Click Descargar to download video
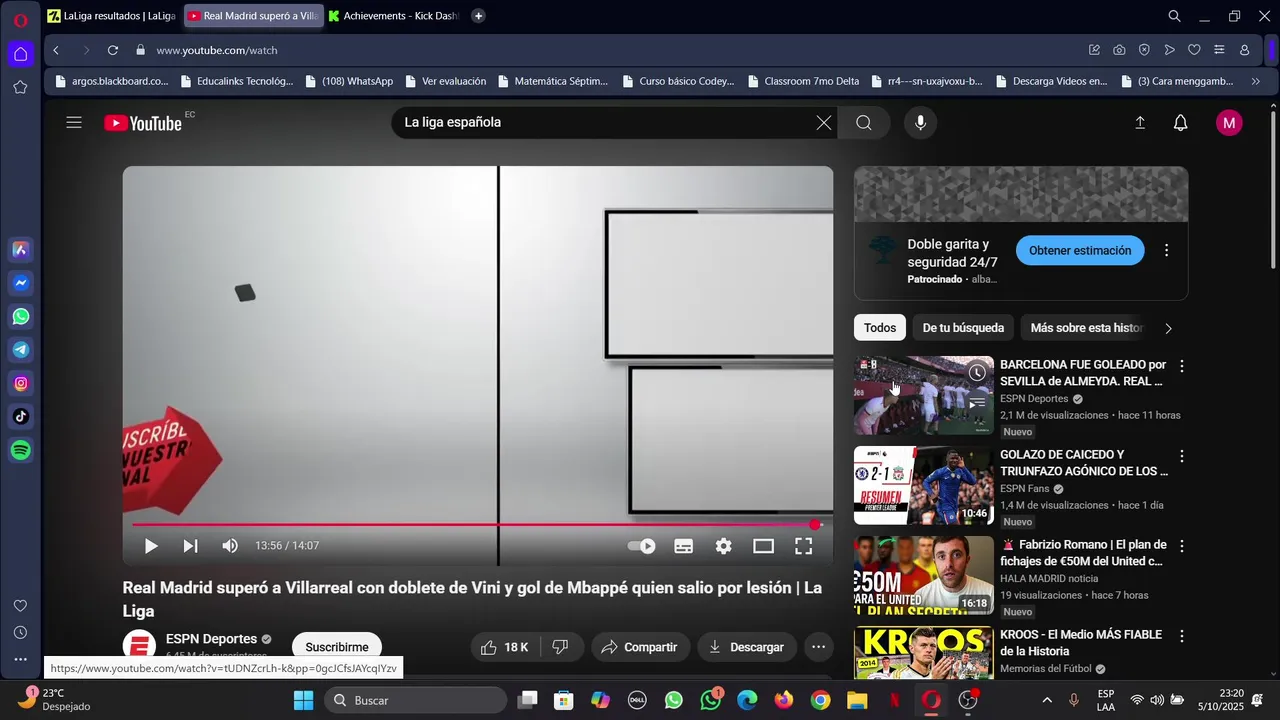The height and width of the screenshot is (720, 1280). (x=746, y=647)
